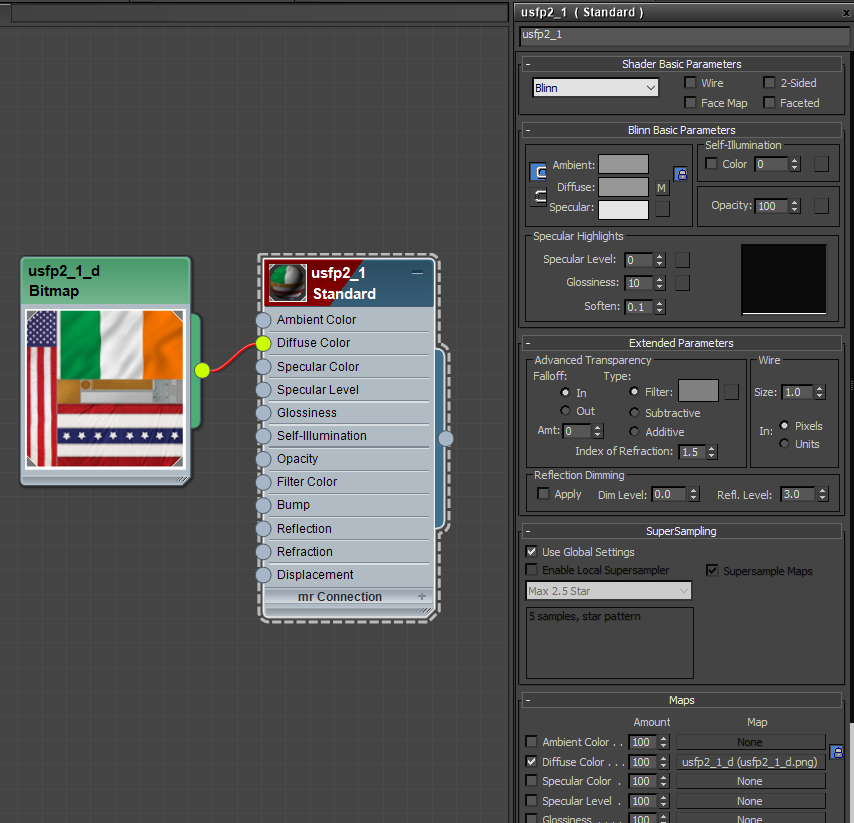854x823 pixels.
Task: Collapse the Extended Parameters rollout
Action: (x=527, y=344)
